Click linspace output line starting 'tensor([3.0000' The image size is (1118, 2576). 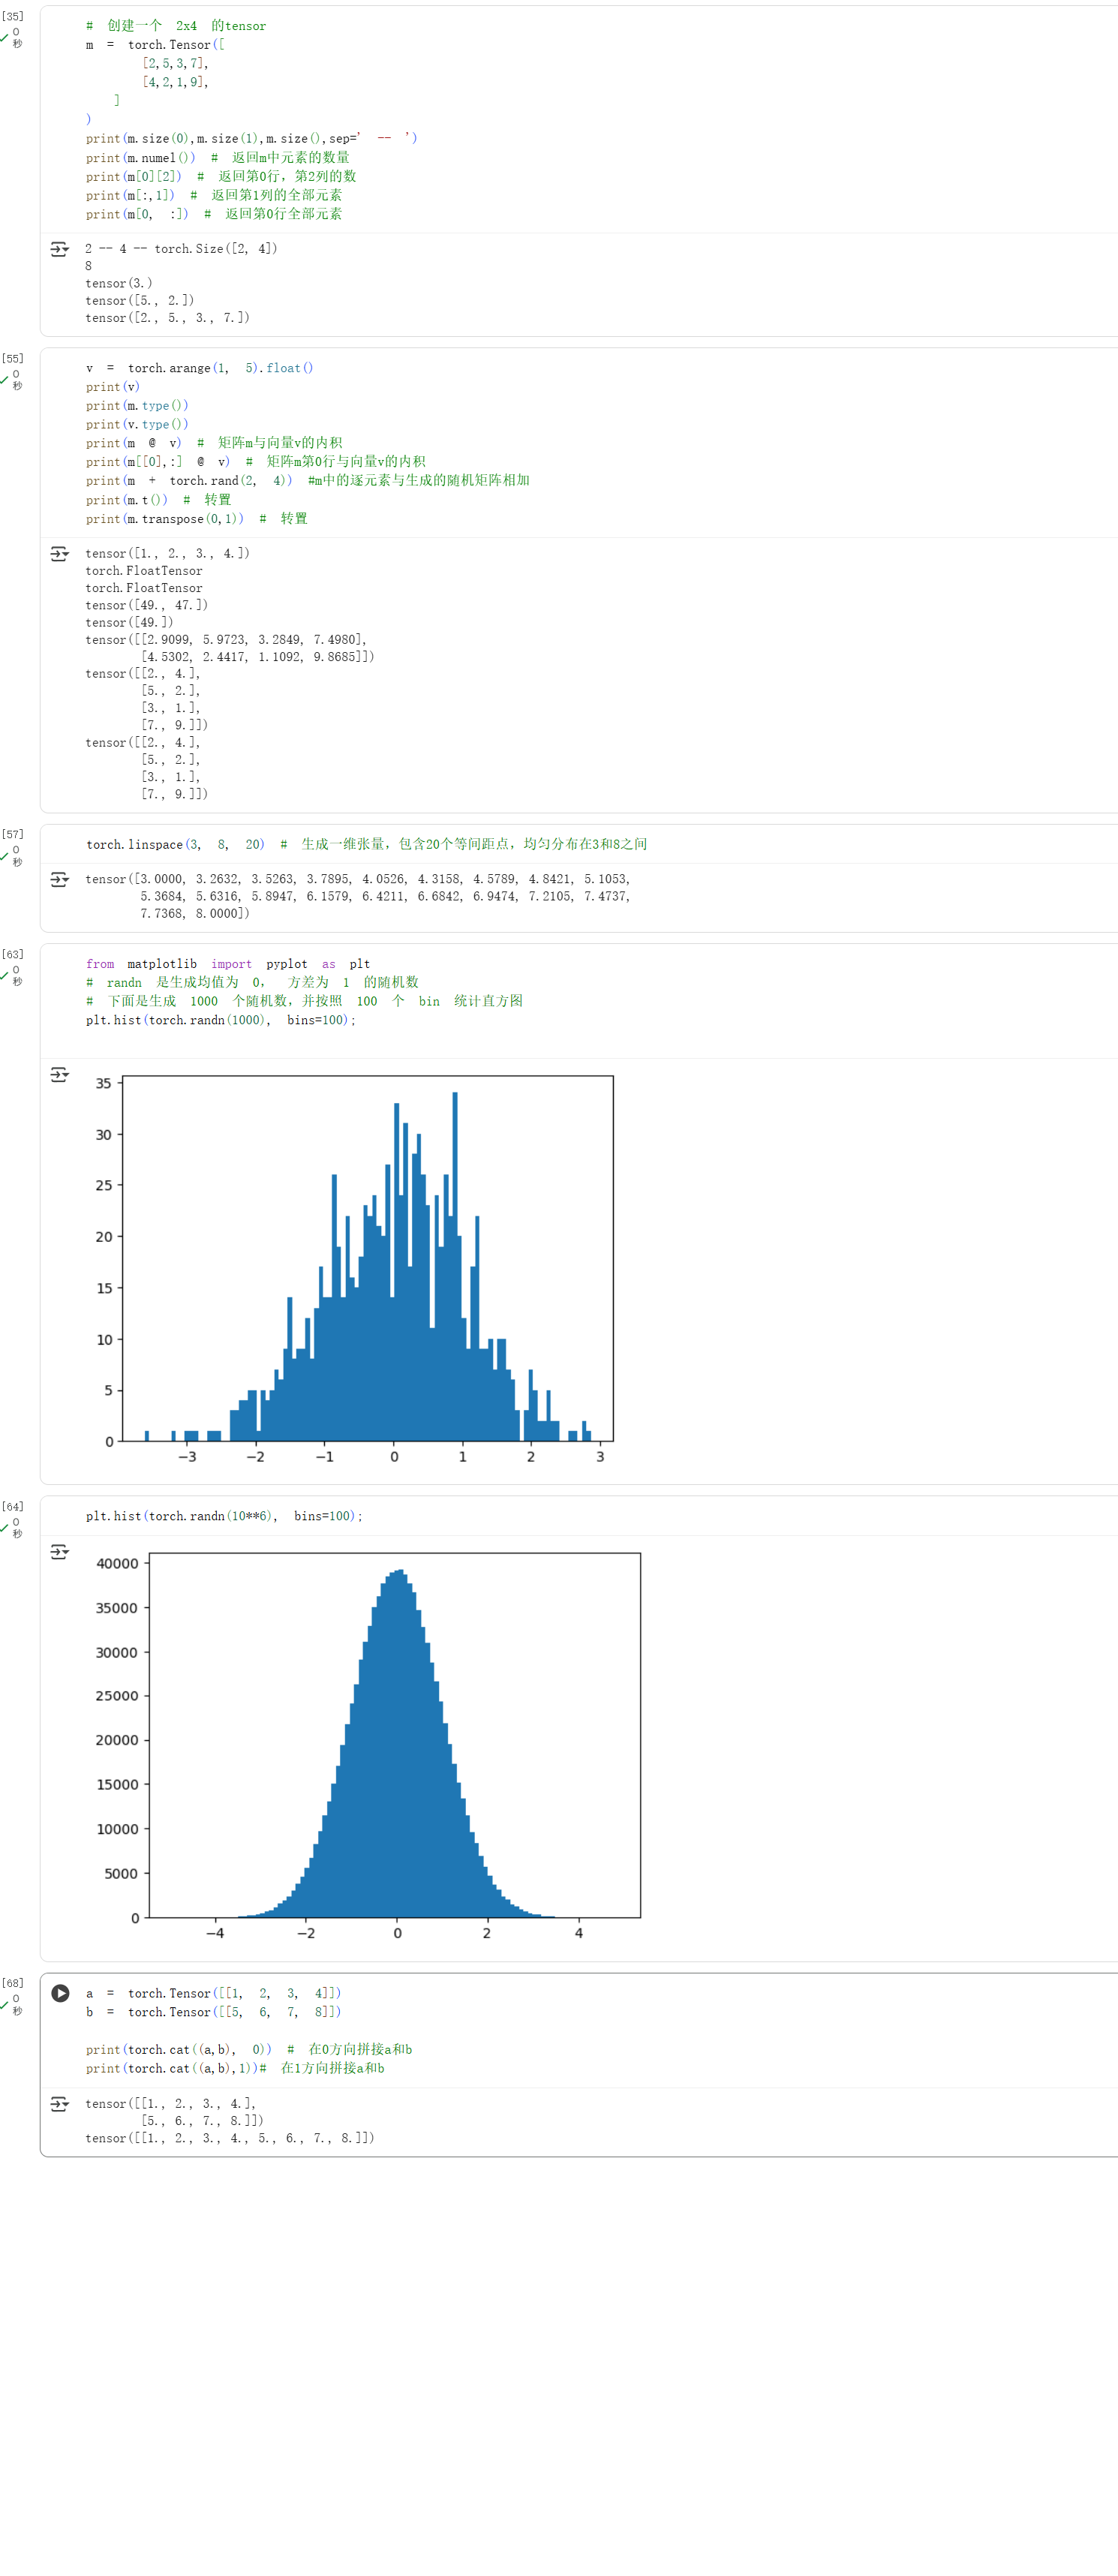[358, 879]
